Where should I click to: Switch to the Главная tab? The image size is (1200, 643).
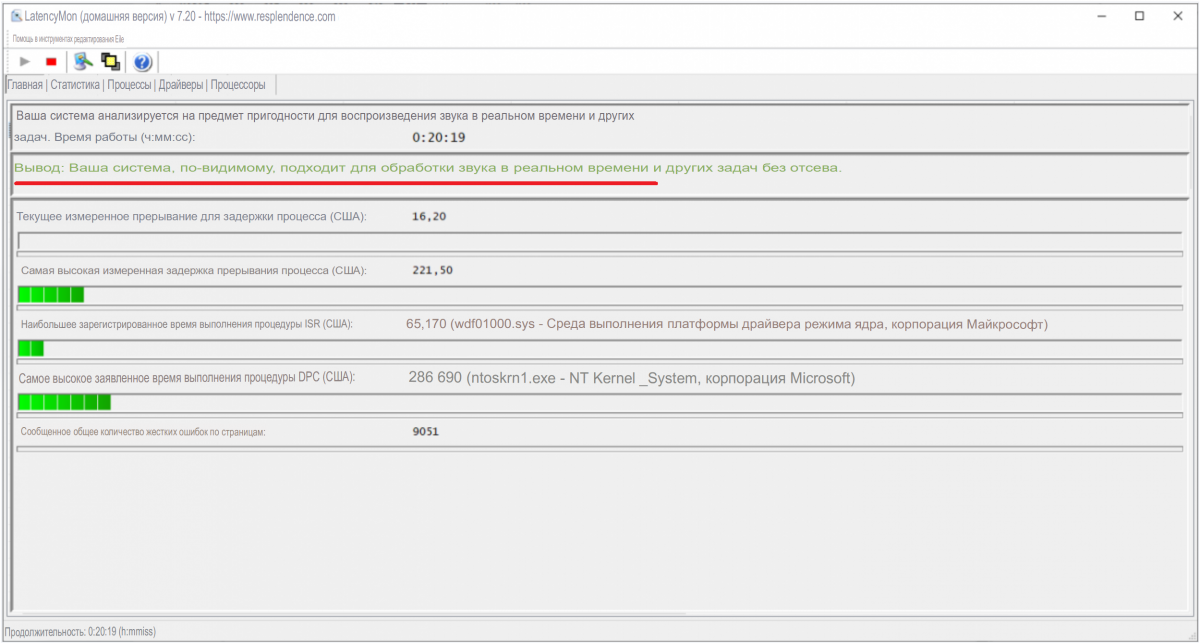pos(25,85)
